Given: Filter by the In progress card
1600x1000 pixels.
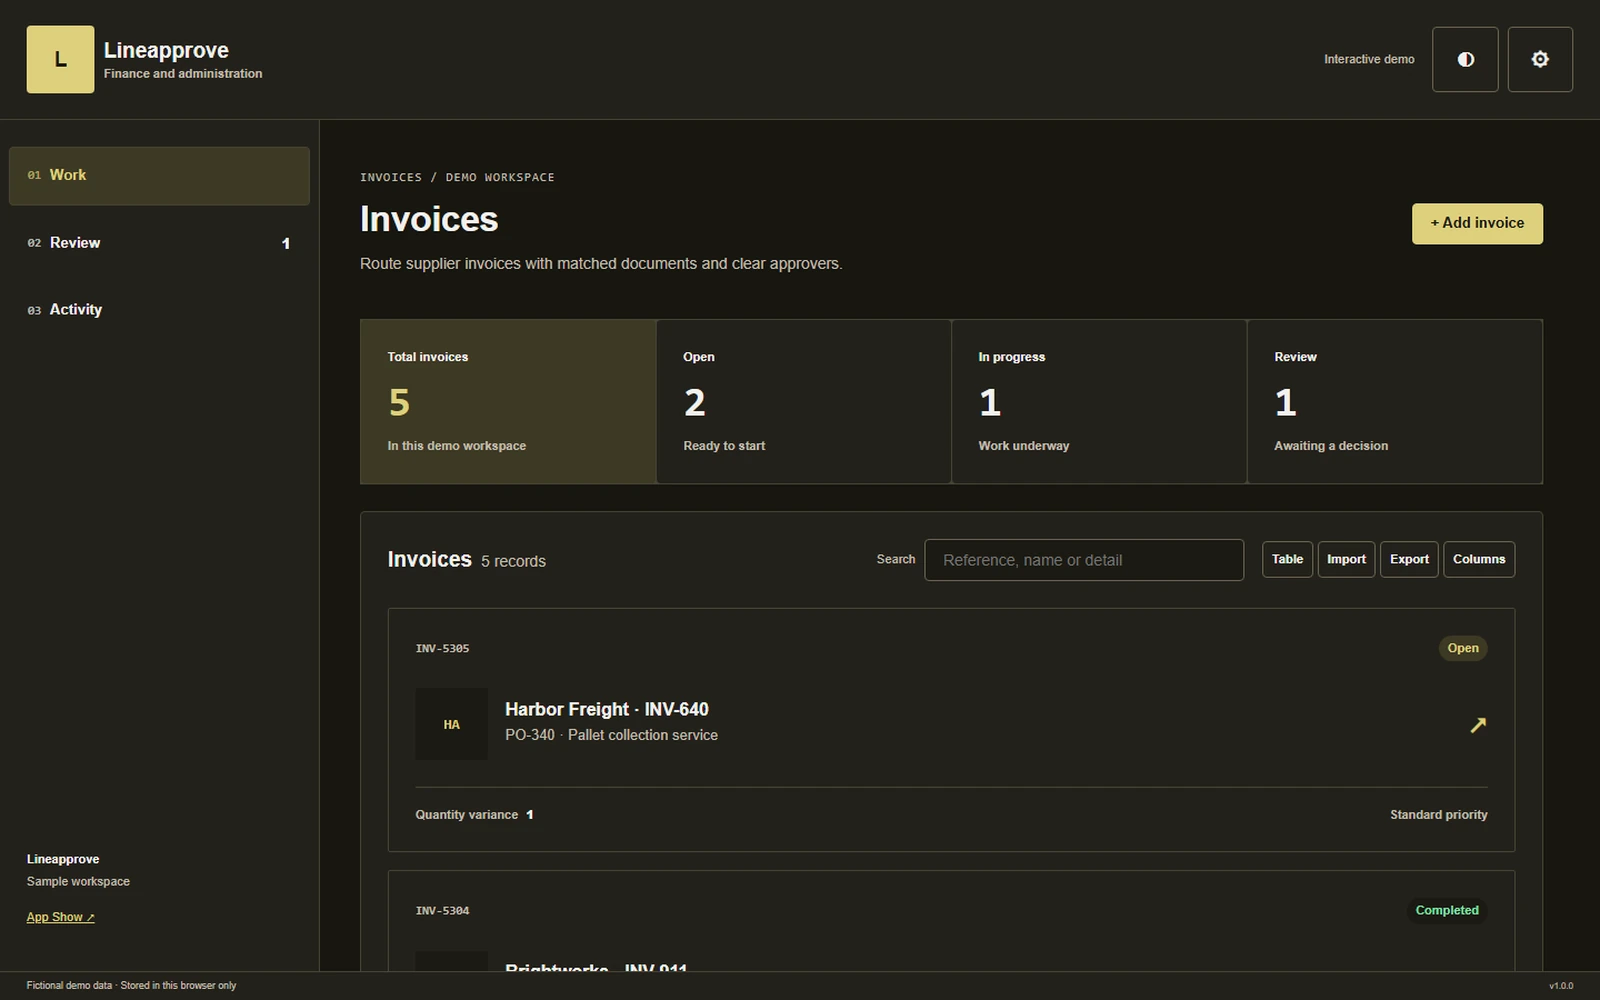Looking at the screenshot, I should [1099, 402].
